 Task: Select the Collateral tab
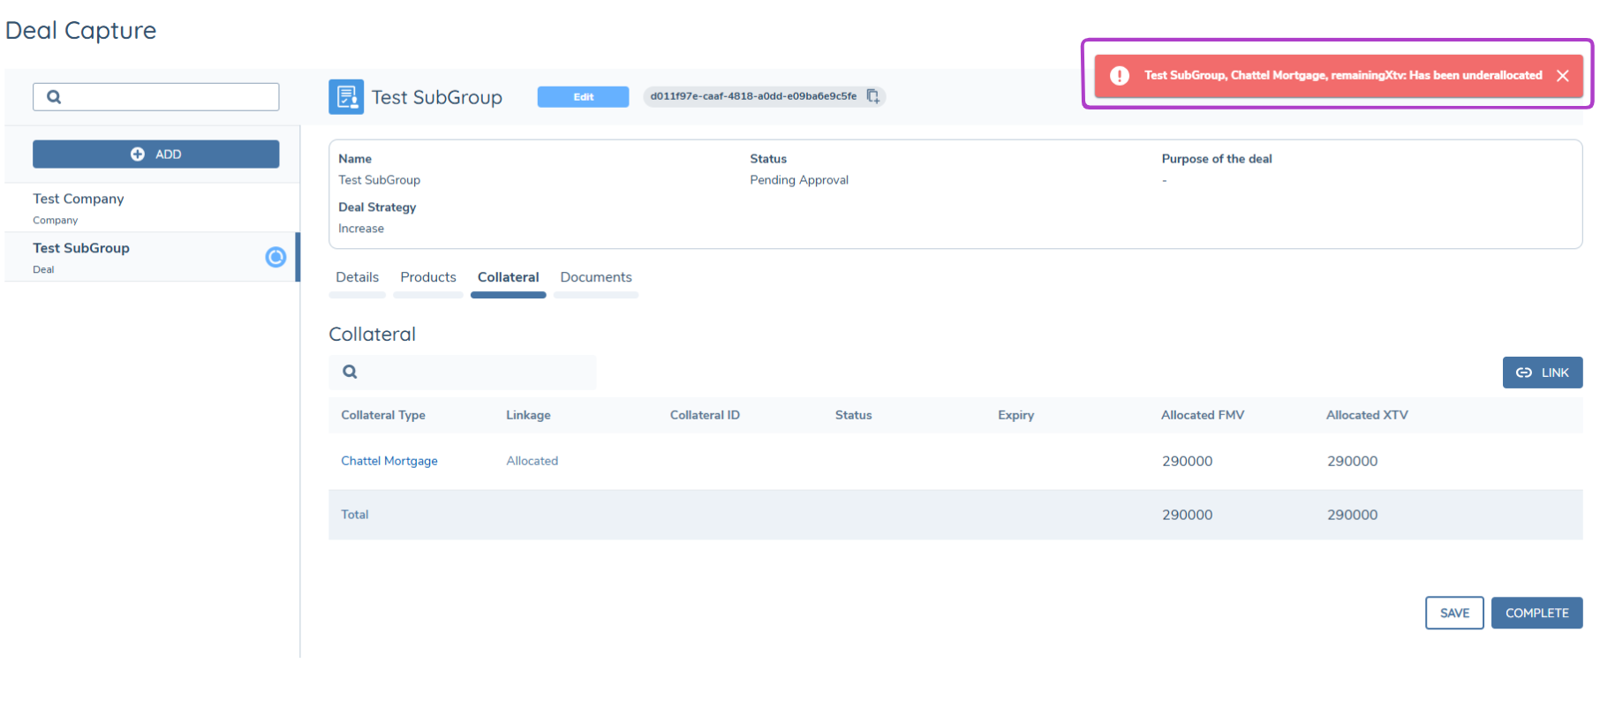point(508,278)
